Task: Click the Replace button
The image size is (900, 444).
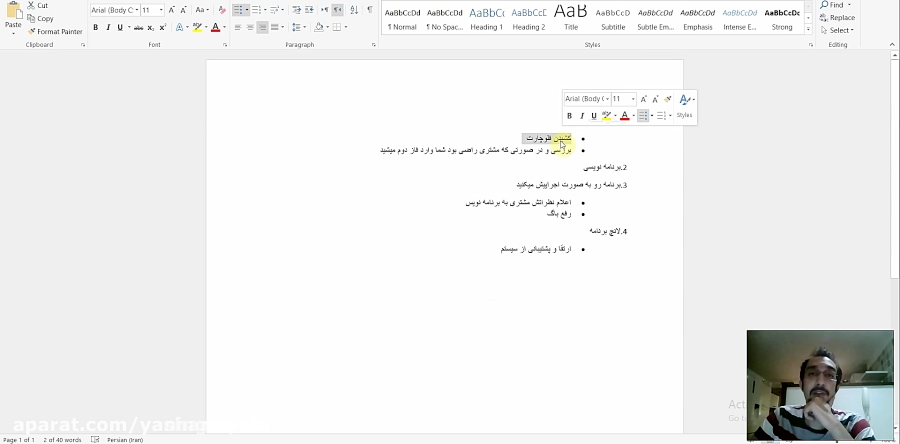Action: (x=837, y=18)
